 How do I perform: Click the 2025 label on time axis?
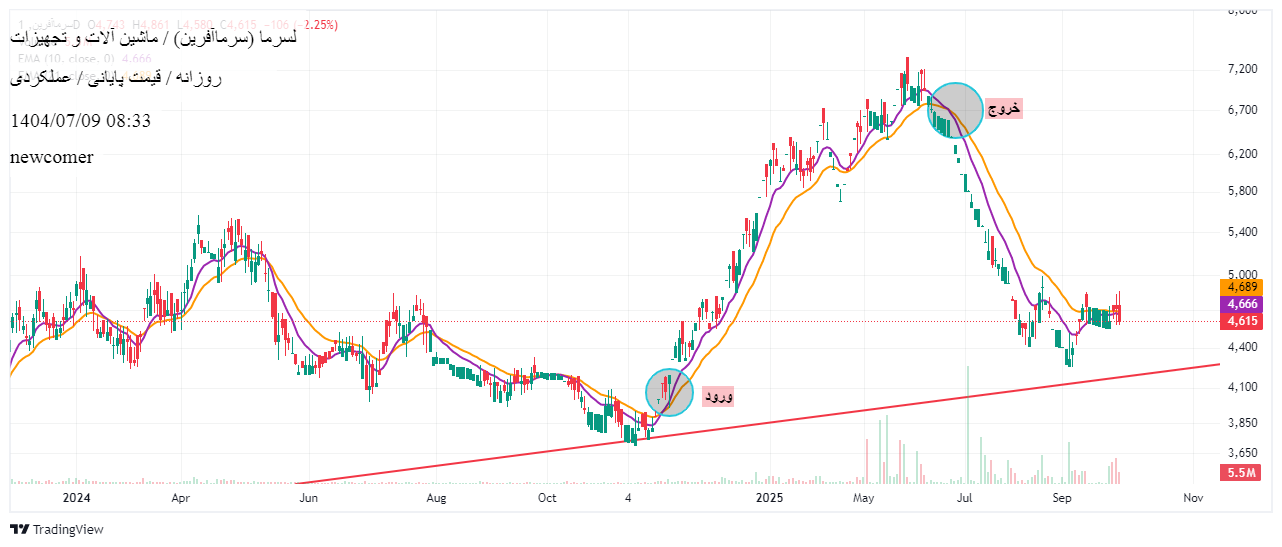coord(768,497)
